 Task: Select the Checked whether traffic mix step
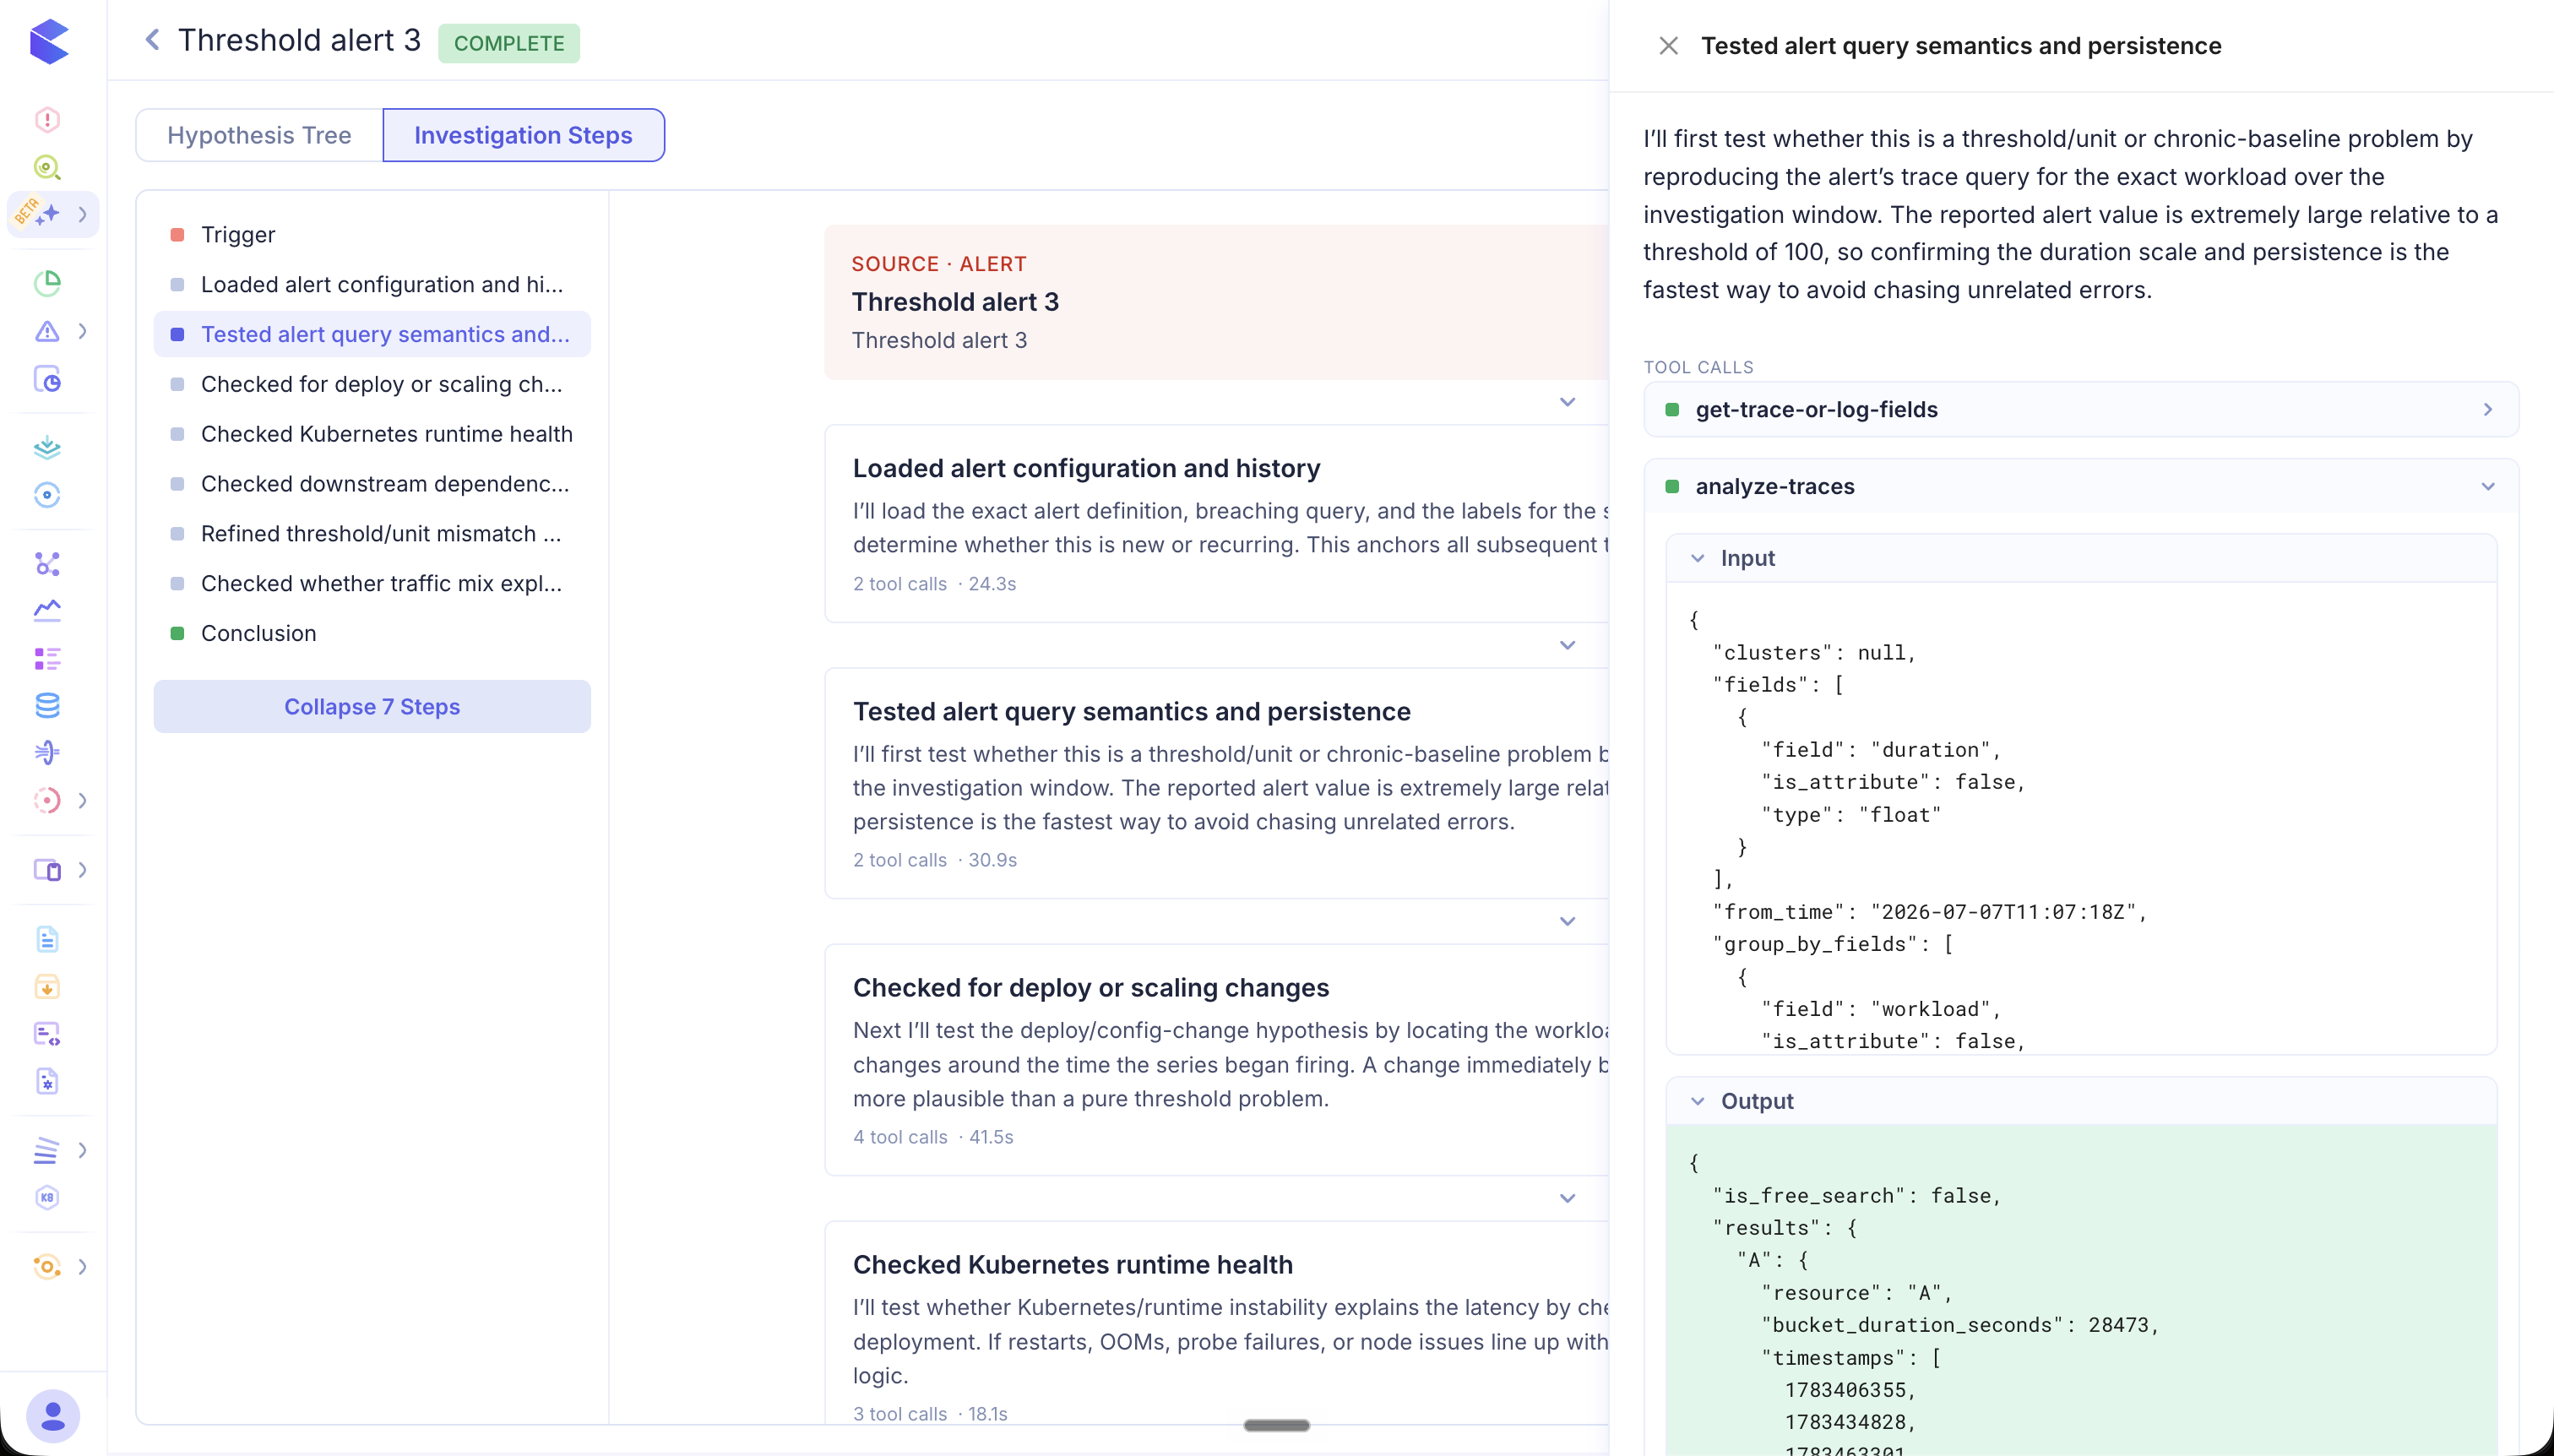[372, 584]
